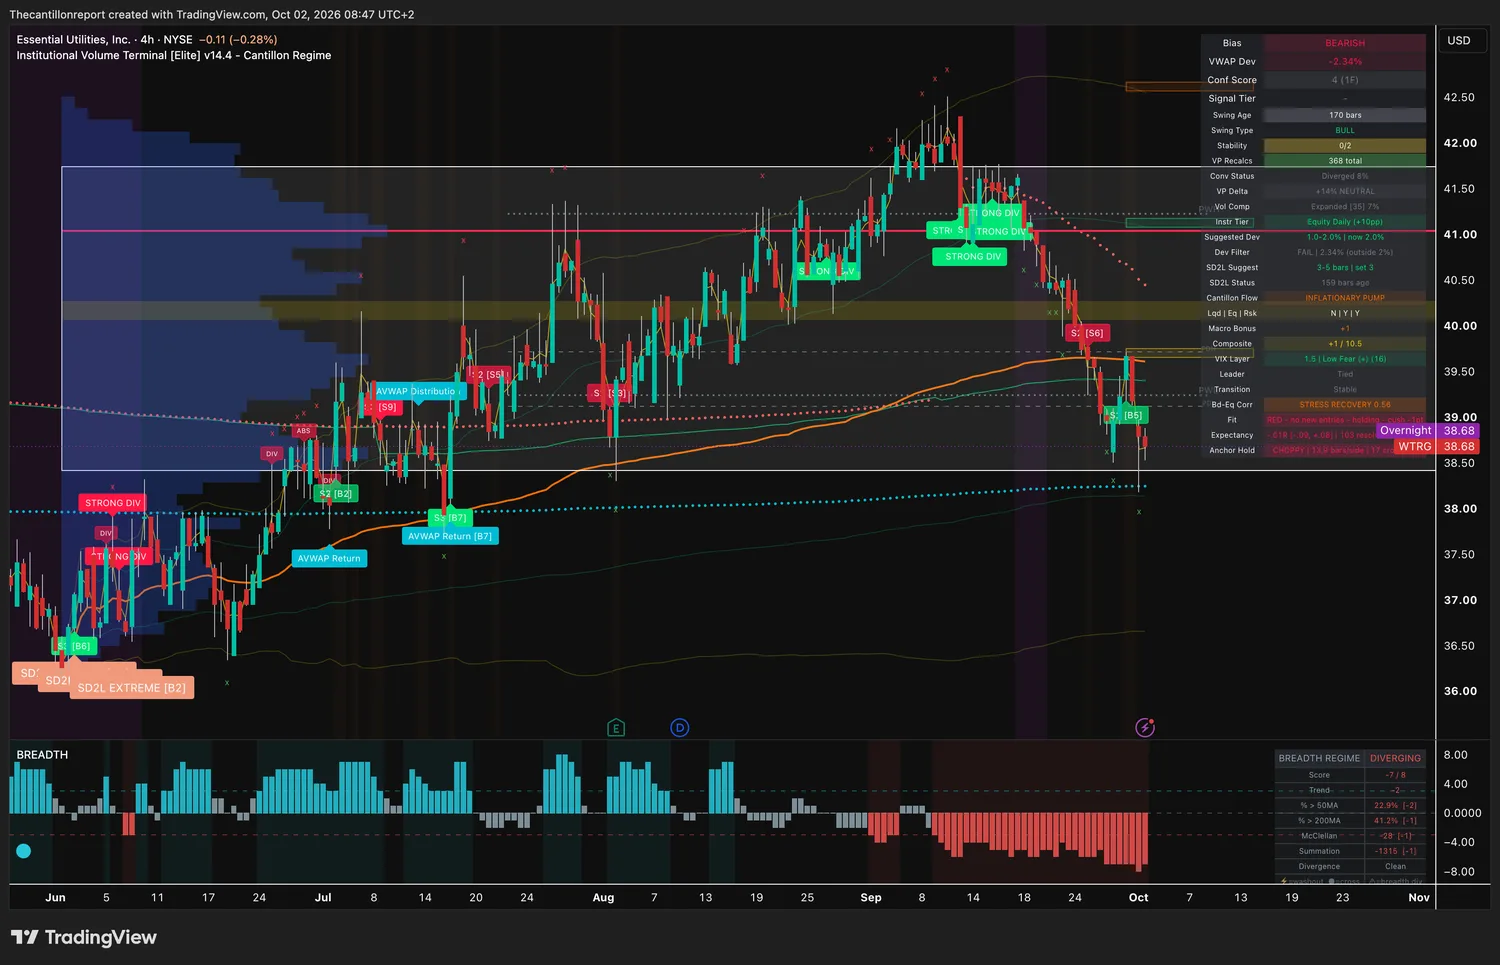Click the 'Conf Score' row label
This screenshot has width=1500, height=965.
tap(1232, 80)
